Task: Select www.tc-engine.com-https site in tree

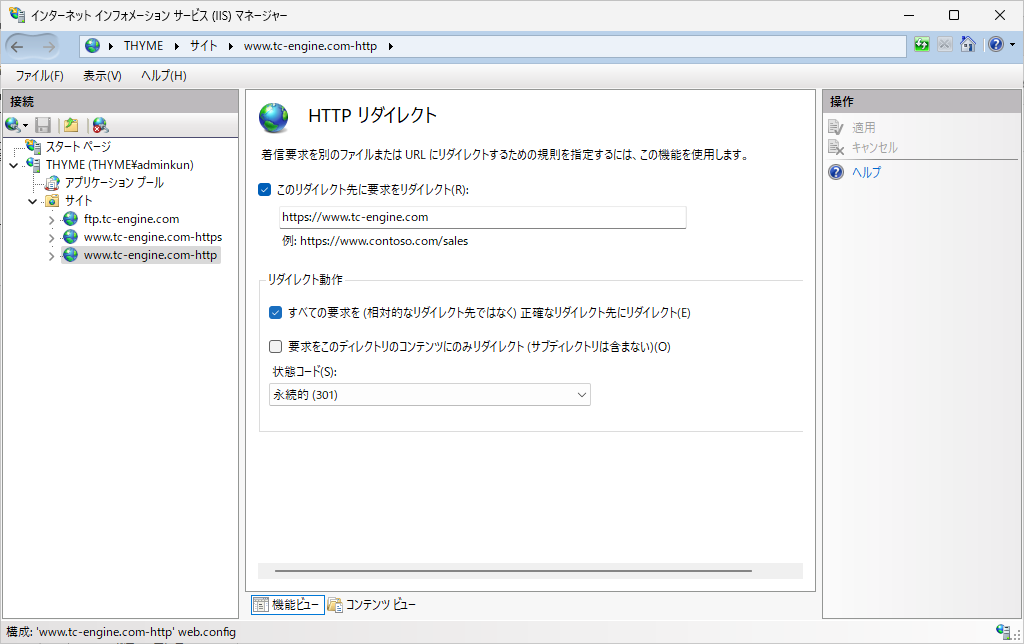Action: pyautogui.click(x=153, y=236)
